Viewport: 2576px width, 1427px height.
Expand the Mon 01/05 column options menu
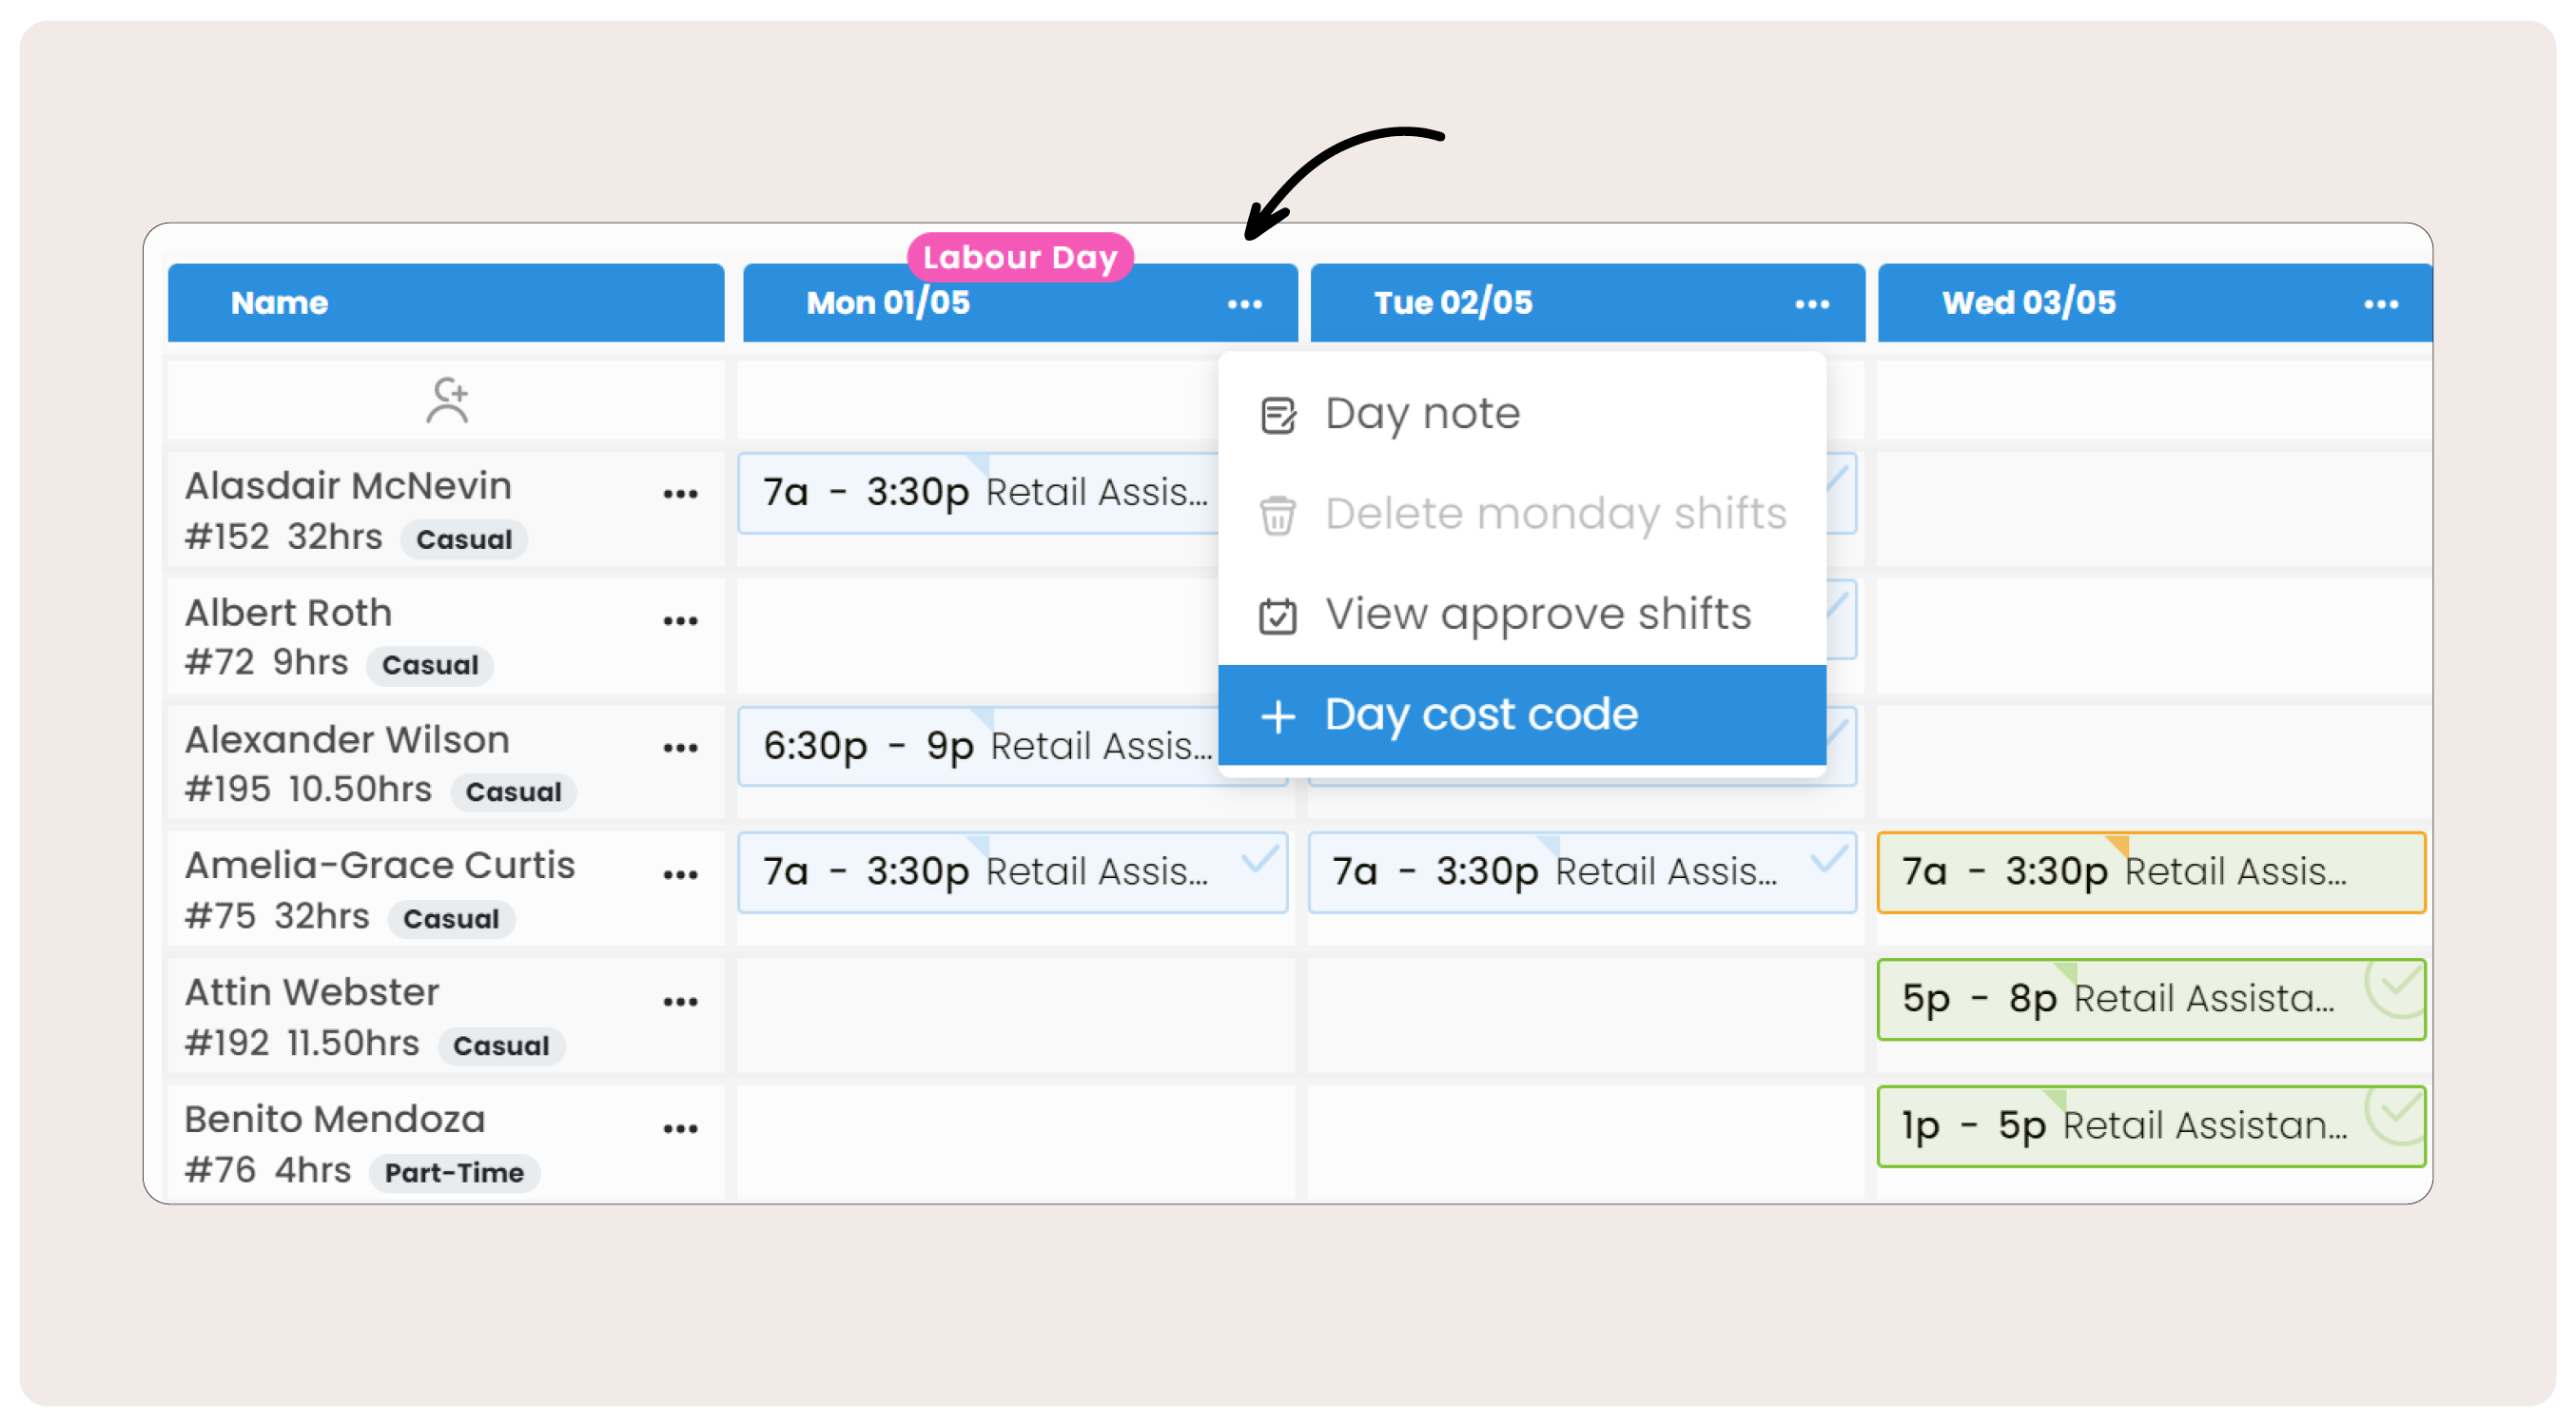1244,304
